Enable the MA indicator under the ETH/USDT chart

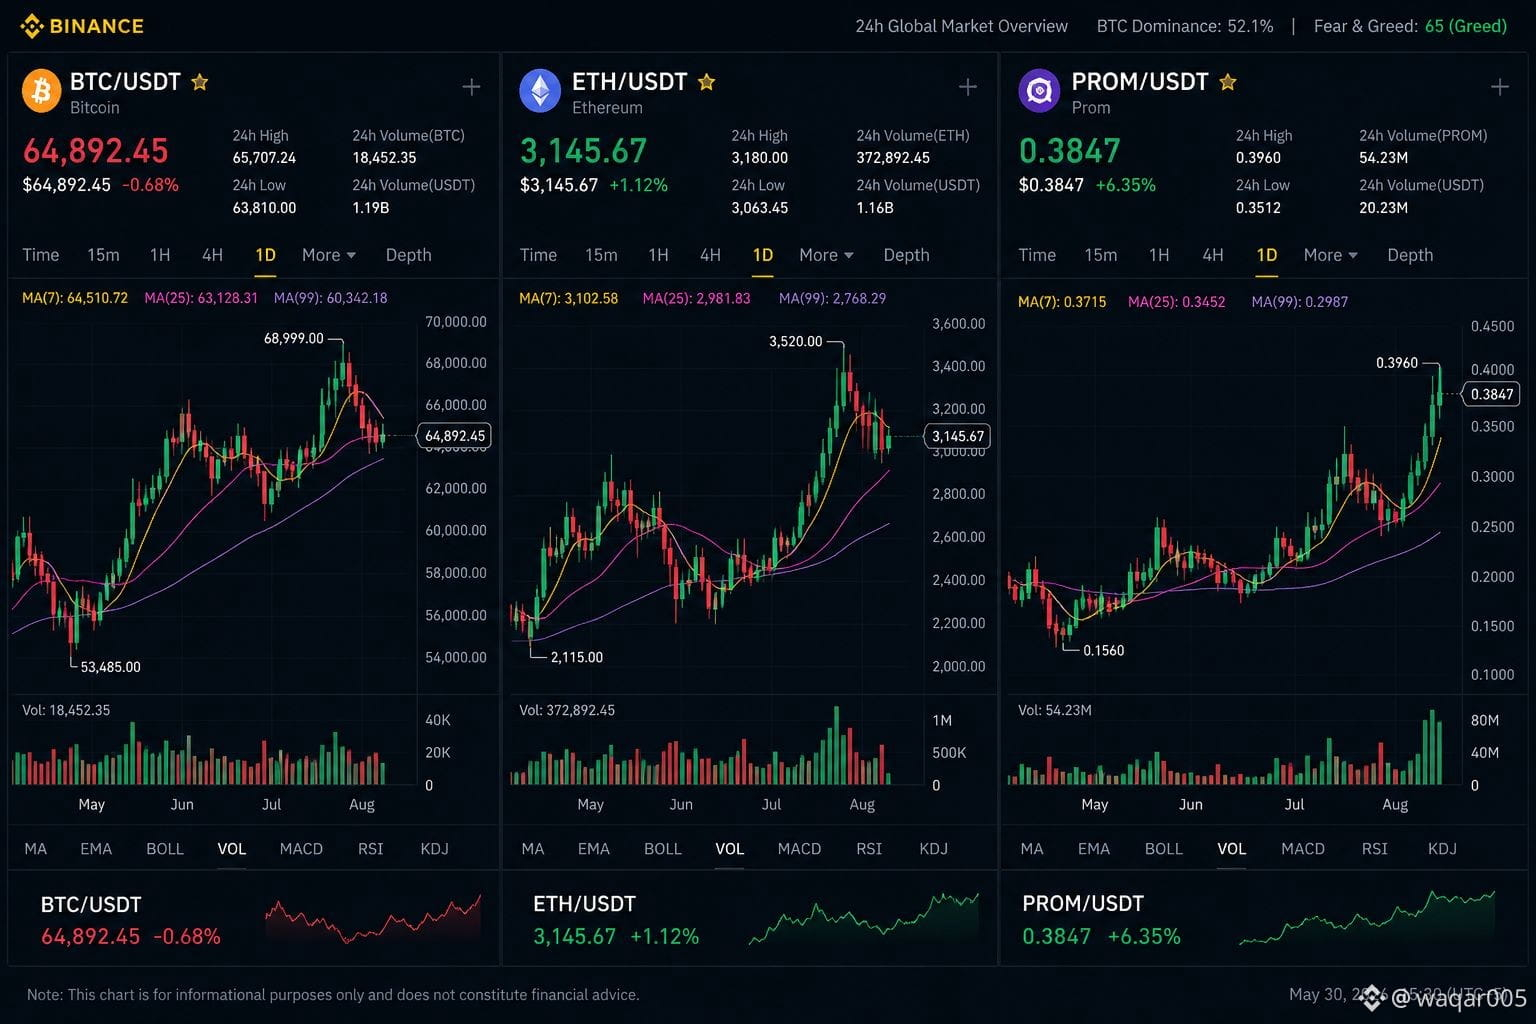(x=533, y=849)
